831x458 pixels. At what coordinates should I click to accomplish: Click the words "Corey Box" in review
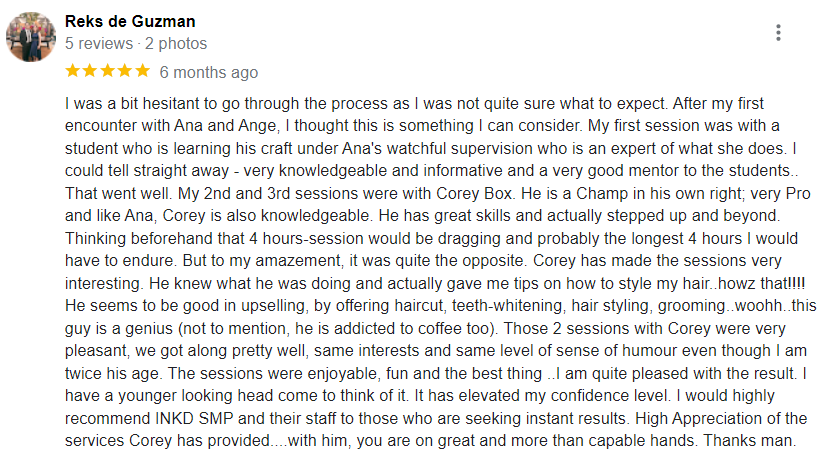pyautogui.click(x=474, y=193)
